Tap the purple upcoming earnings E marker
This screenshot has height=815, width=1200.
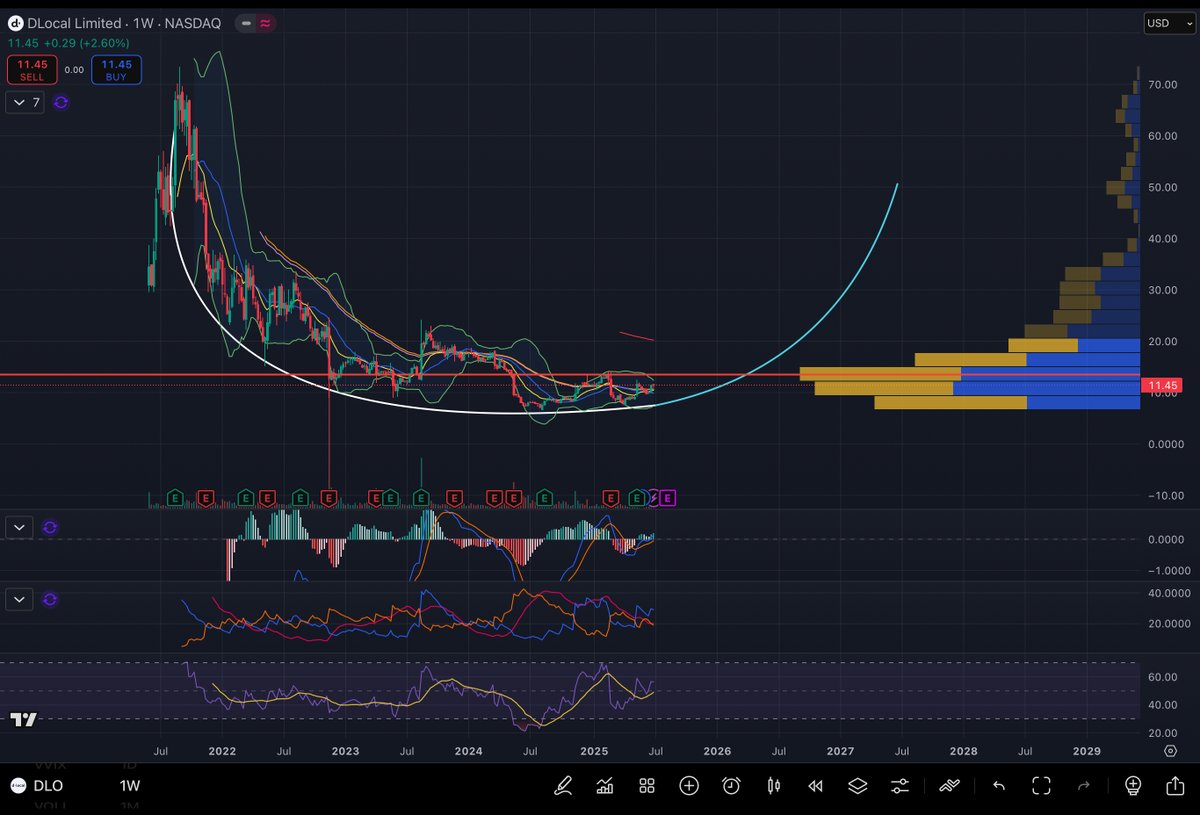[x=668, y=497]
